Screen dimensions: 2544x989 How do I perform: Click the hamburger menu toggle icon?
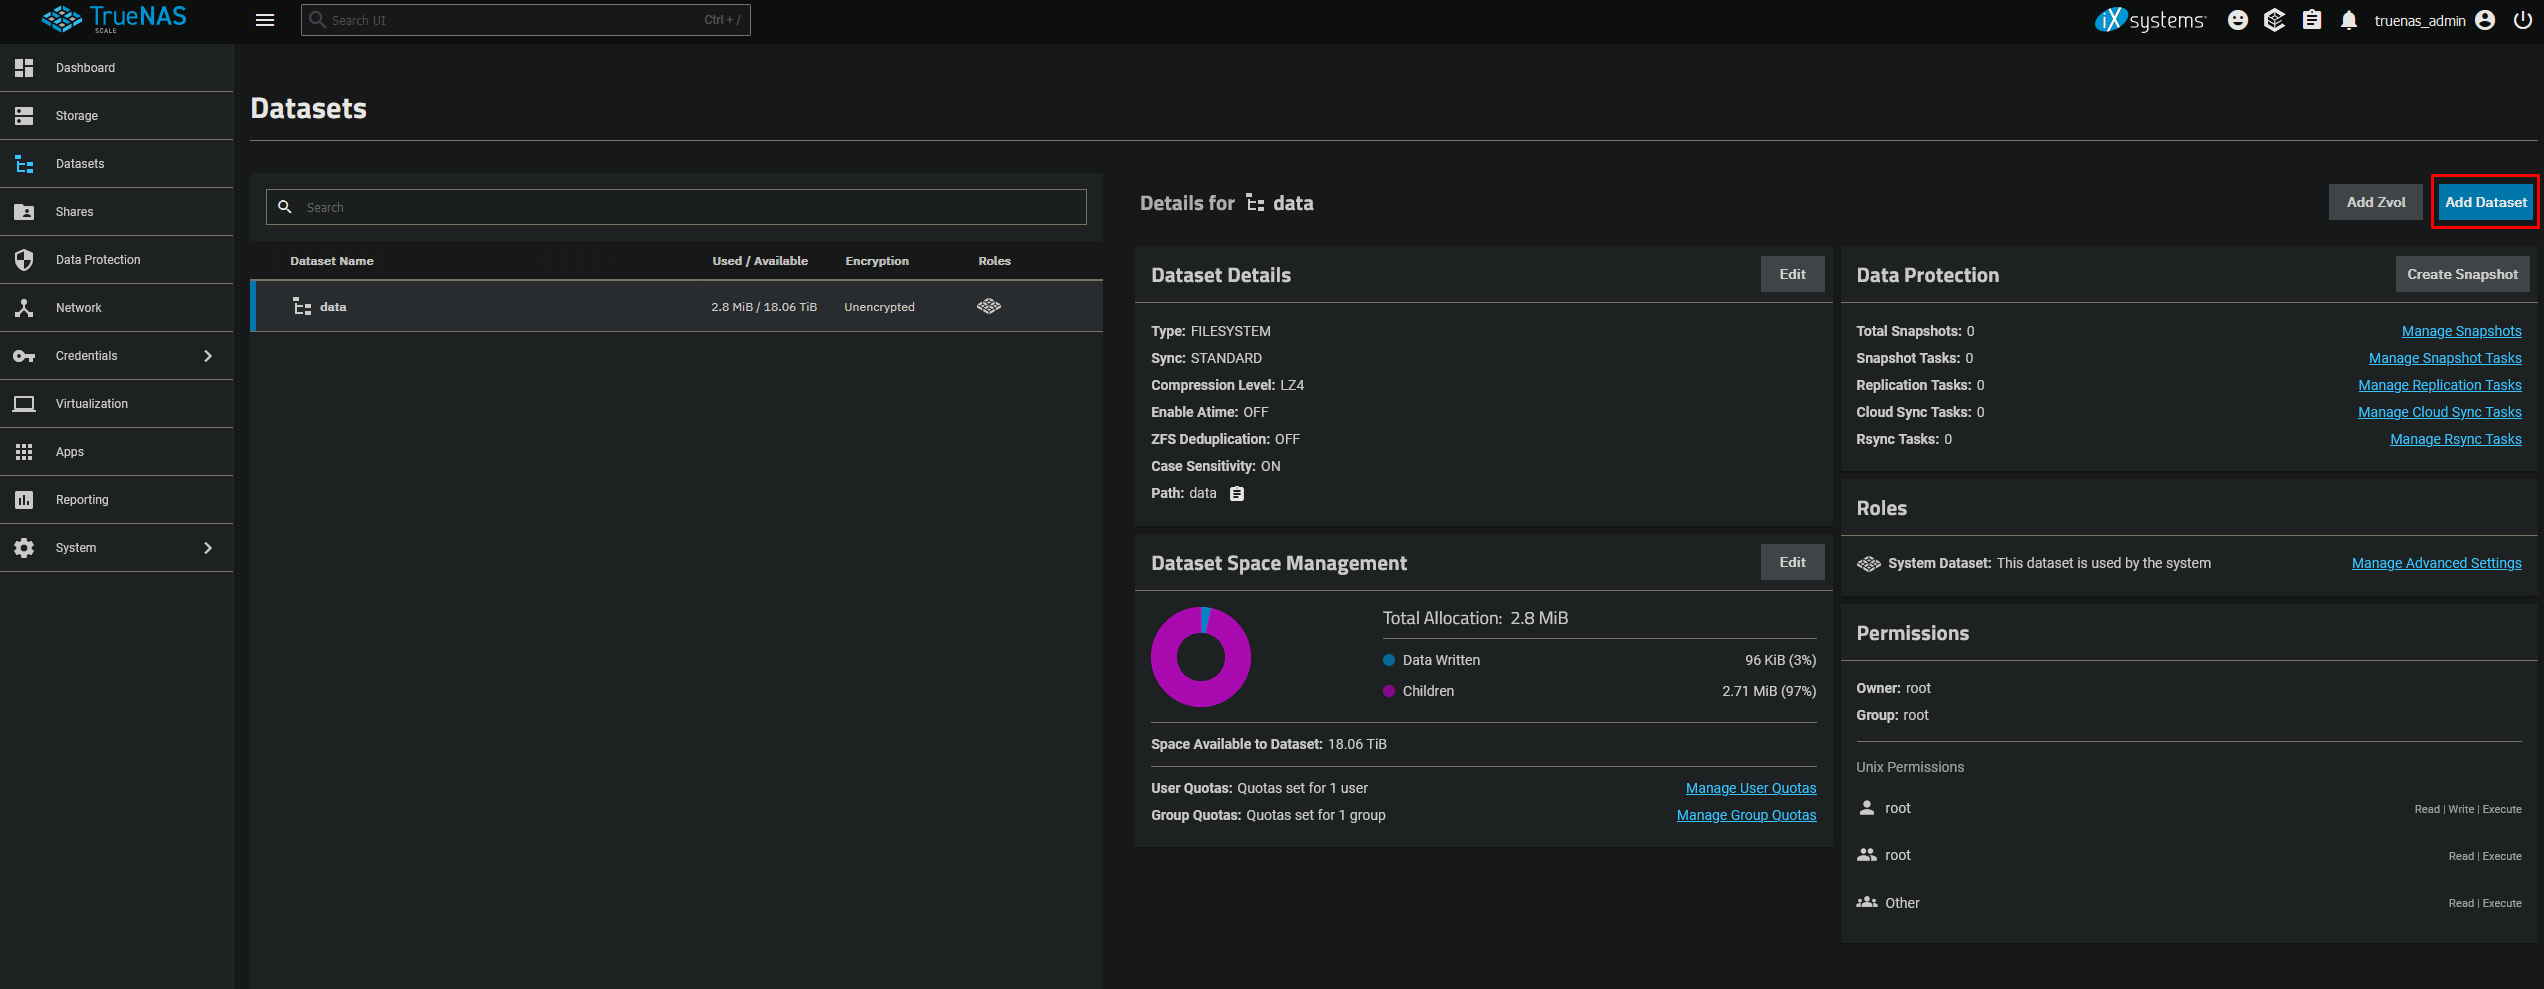pyautogui.click(x=265, y=20)
